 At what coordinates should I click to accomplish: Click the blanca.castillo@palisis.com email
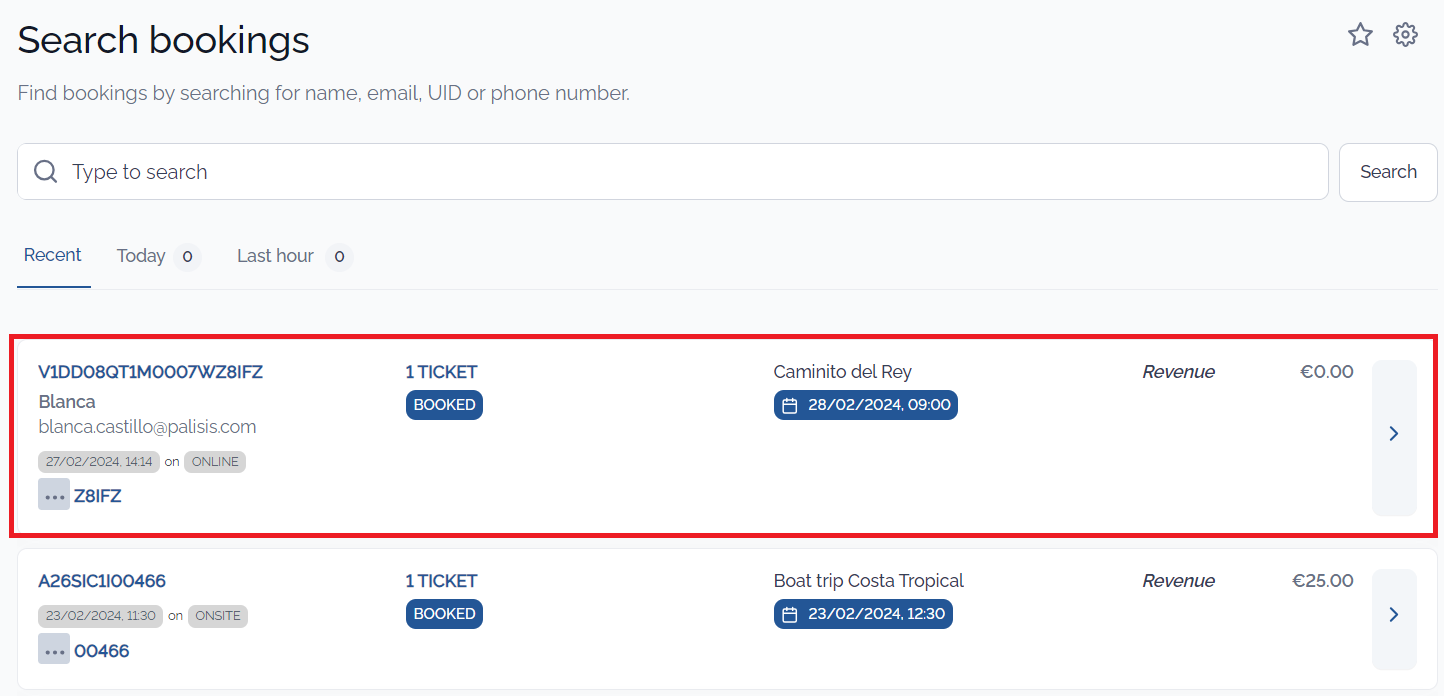pos(147,427)
